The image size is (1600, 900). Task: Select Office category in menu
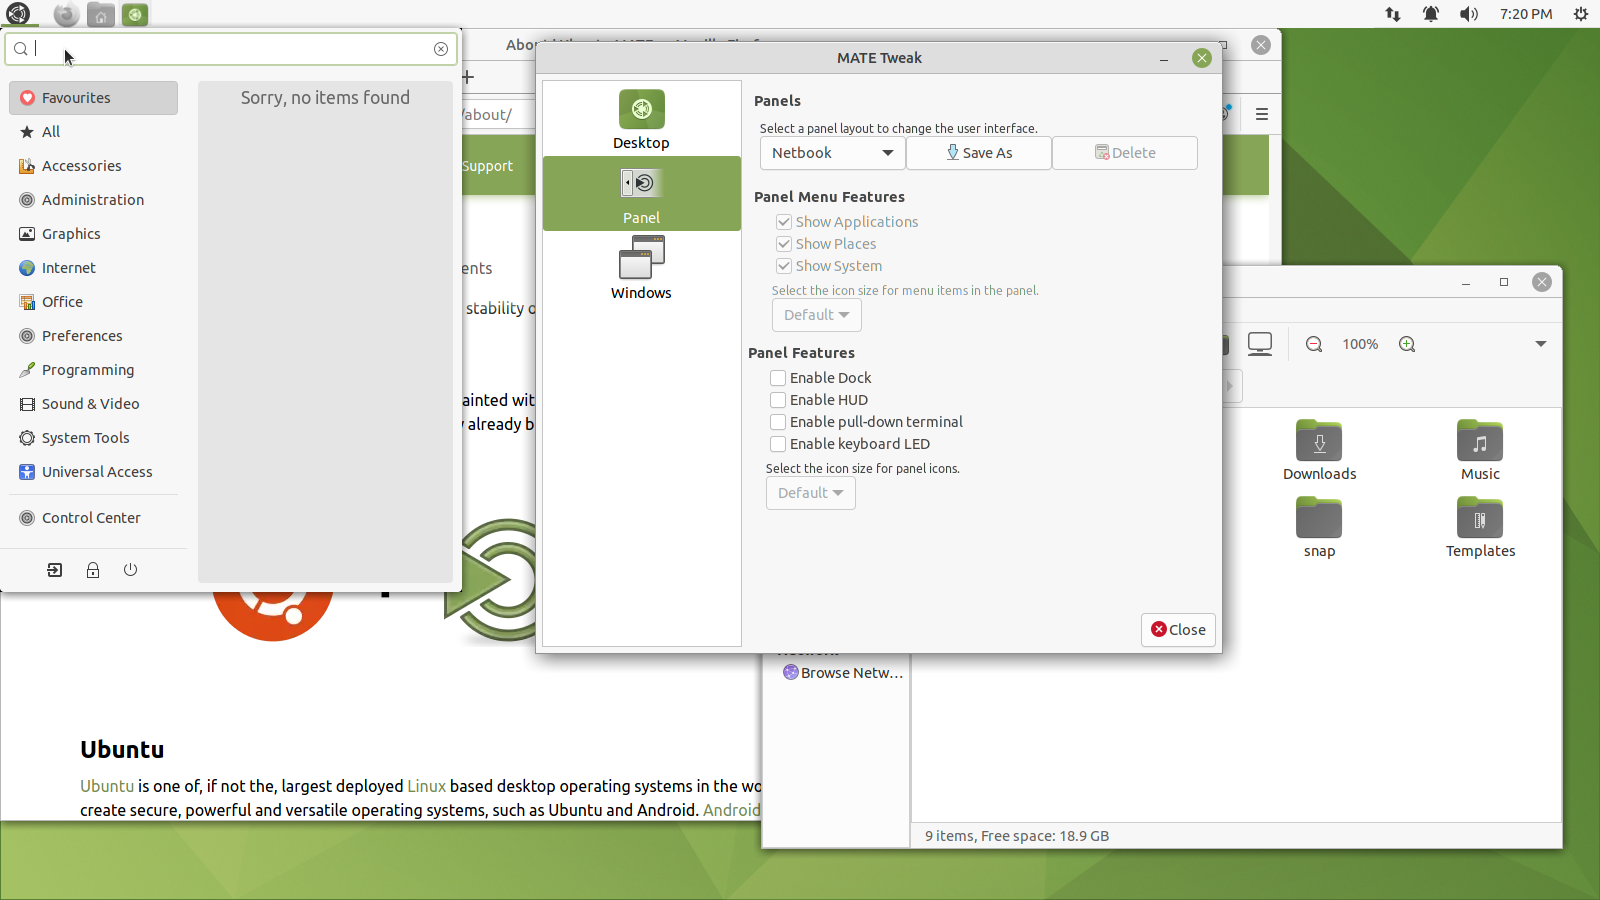click(93, 302)
